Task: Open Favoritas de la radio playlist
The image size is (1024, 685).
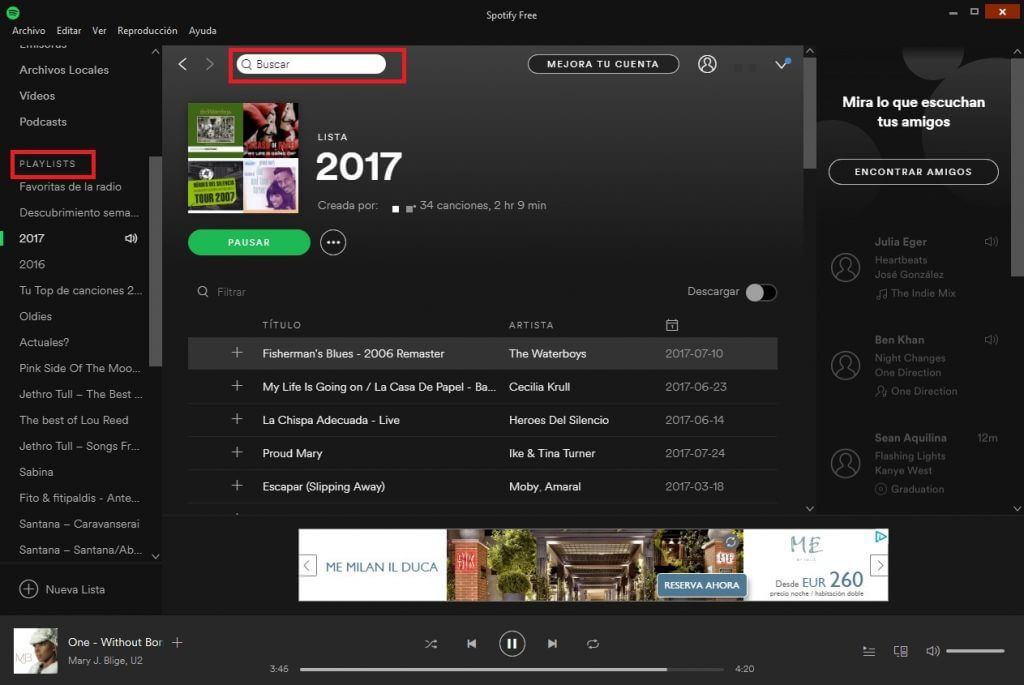Action: (71, 187)
